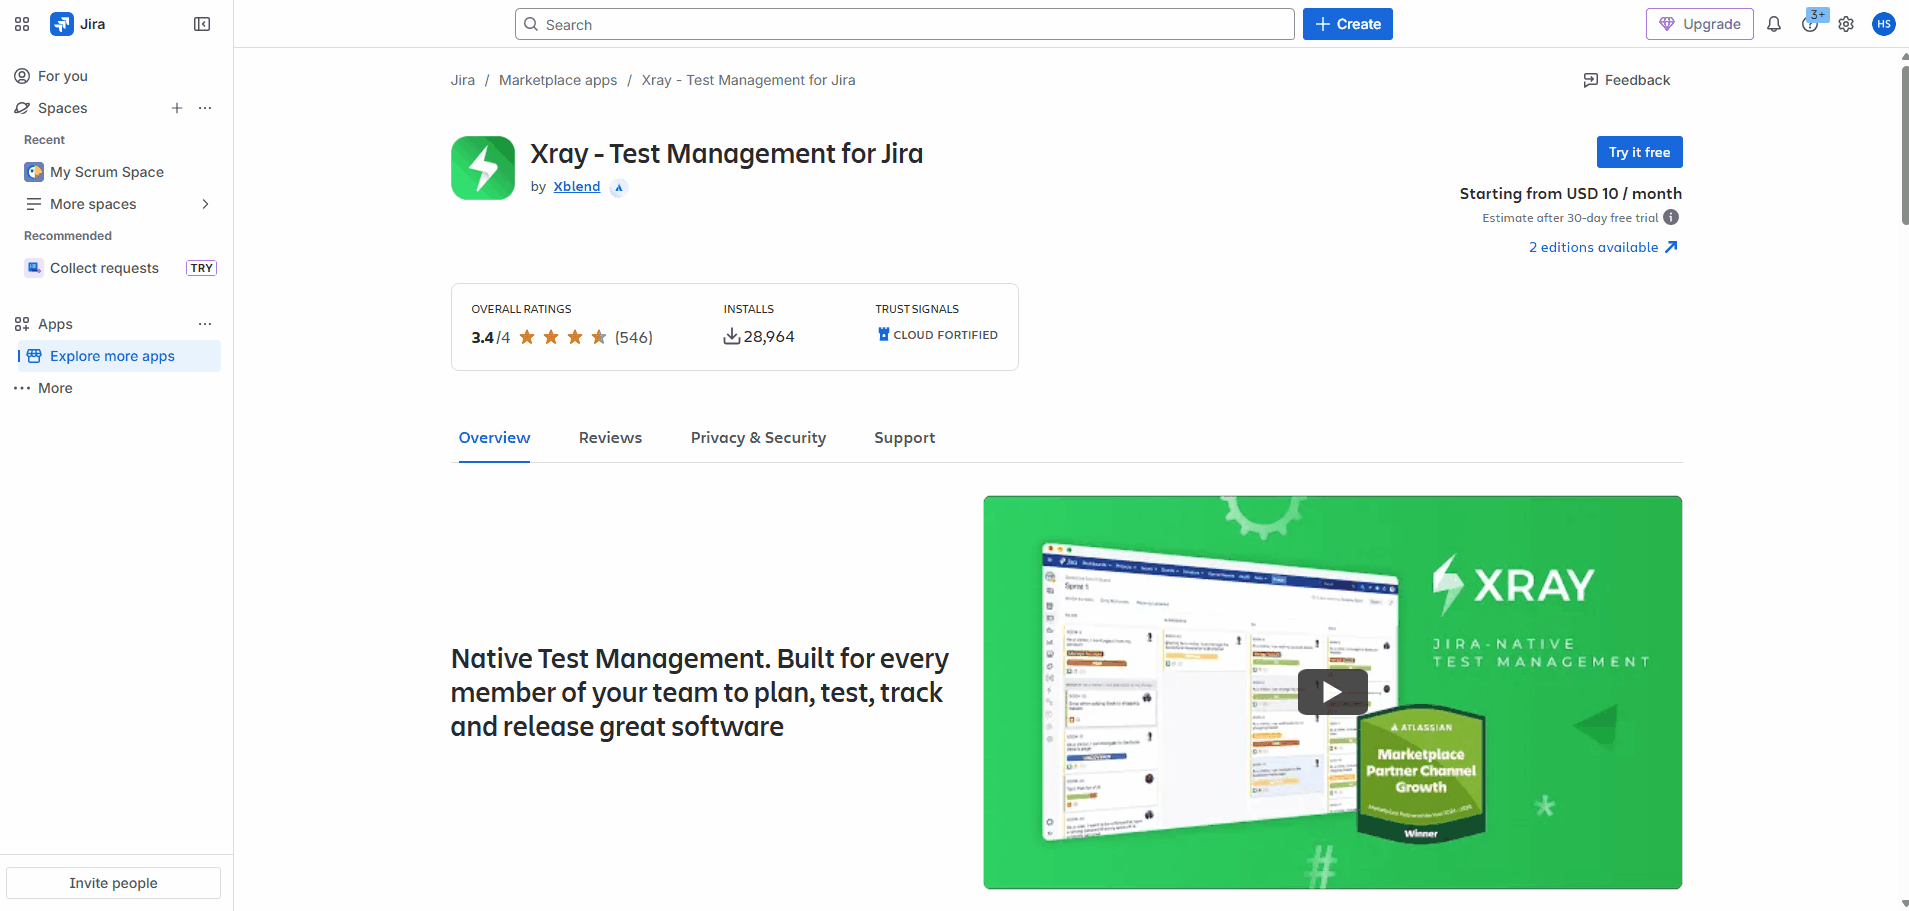Image resolution: width=1909 pixels, height=911 pixels.
Task: Click the page vertical scrollbar
Action: click(x=1905, y=145)
